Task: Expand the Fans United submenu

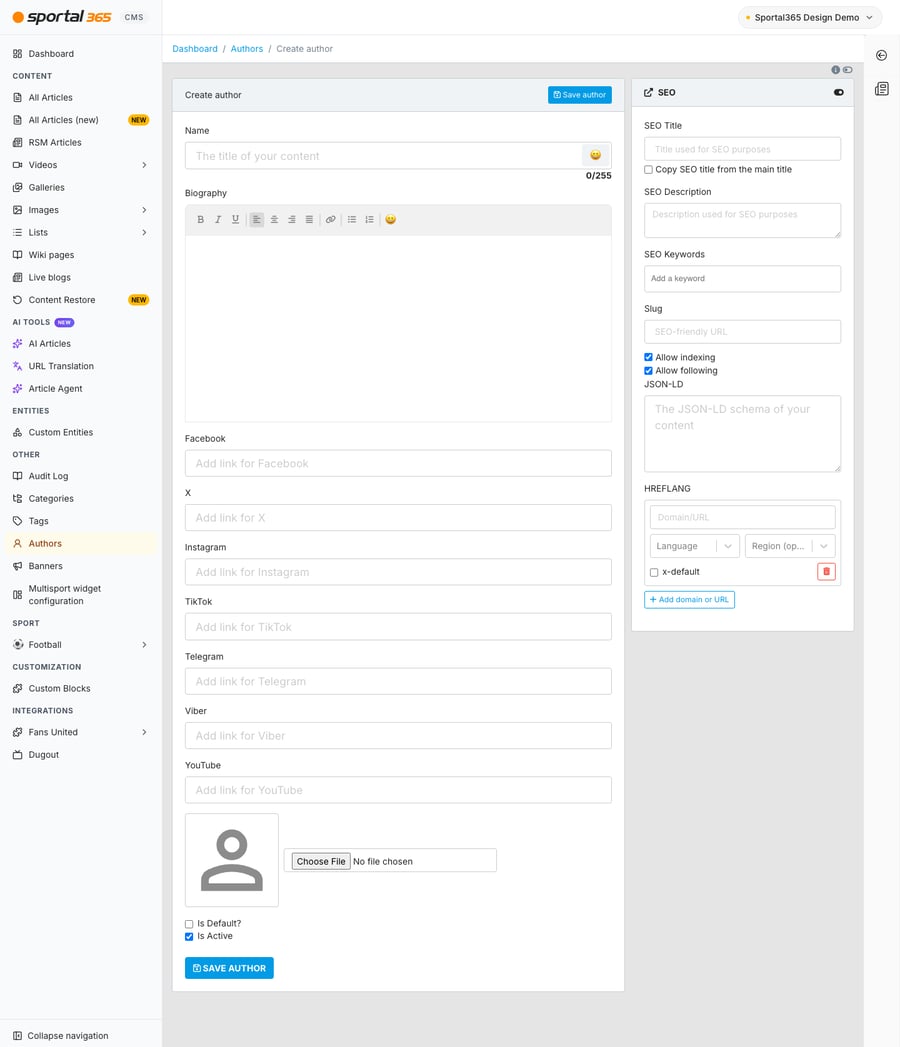Action: [x=144, y=732]
